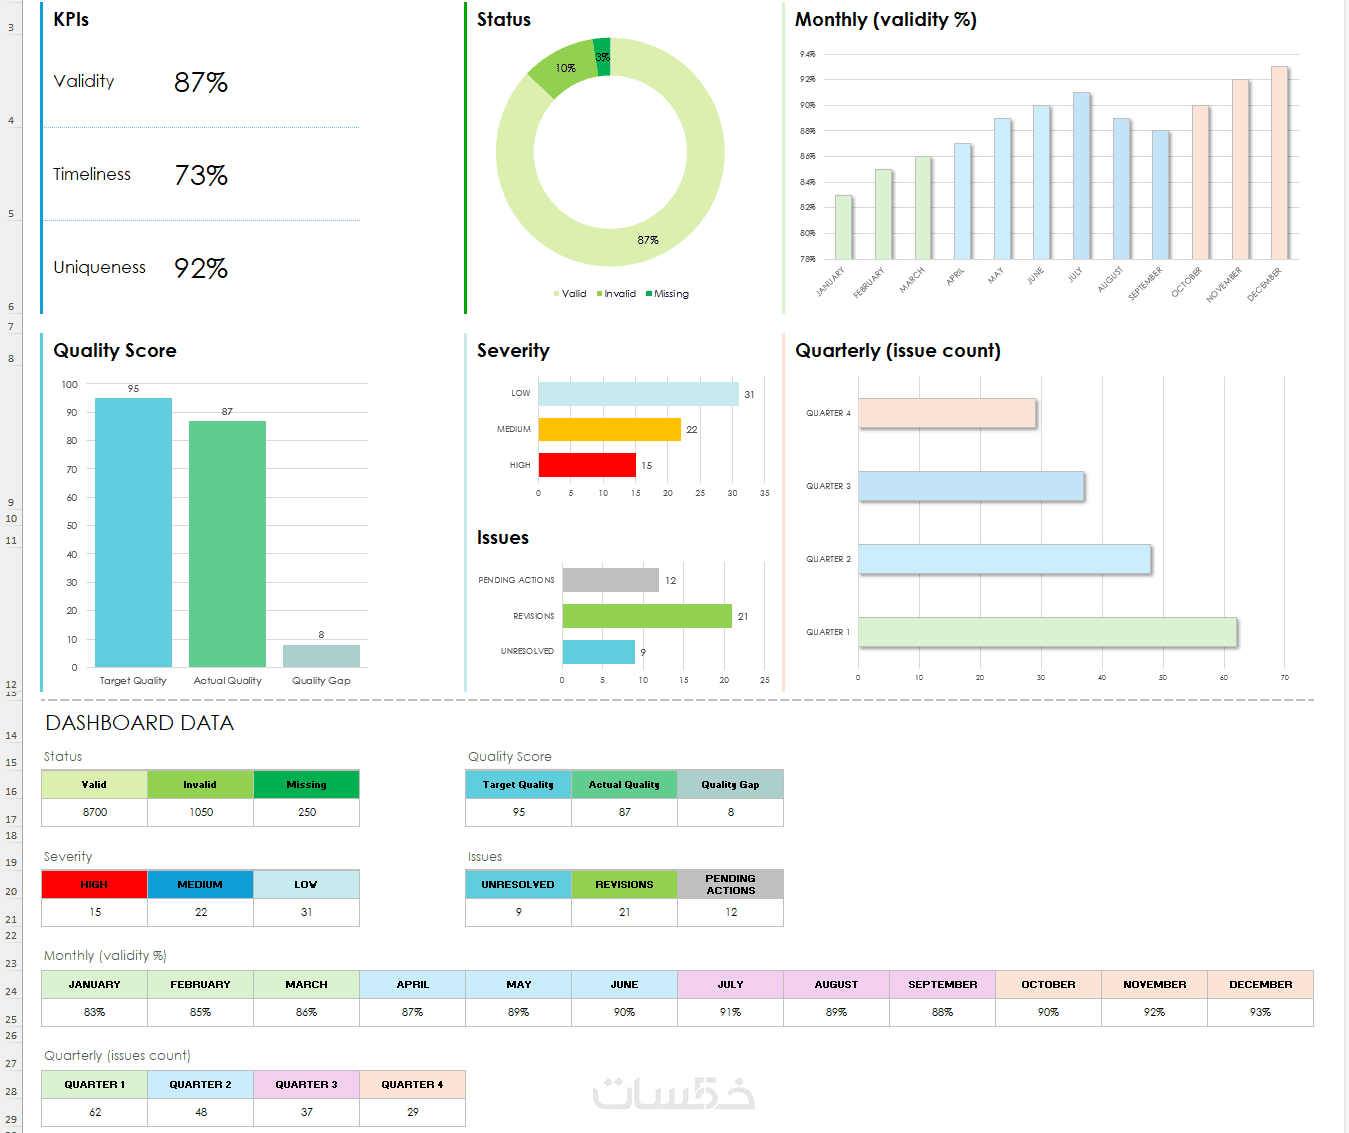Click the Actual Quality bar labeled 87
Screen dimensions: 1349x1133
[227, 544]
